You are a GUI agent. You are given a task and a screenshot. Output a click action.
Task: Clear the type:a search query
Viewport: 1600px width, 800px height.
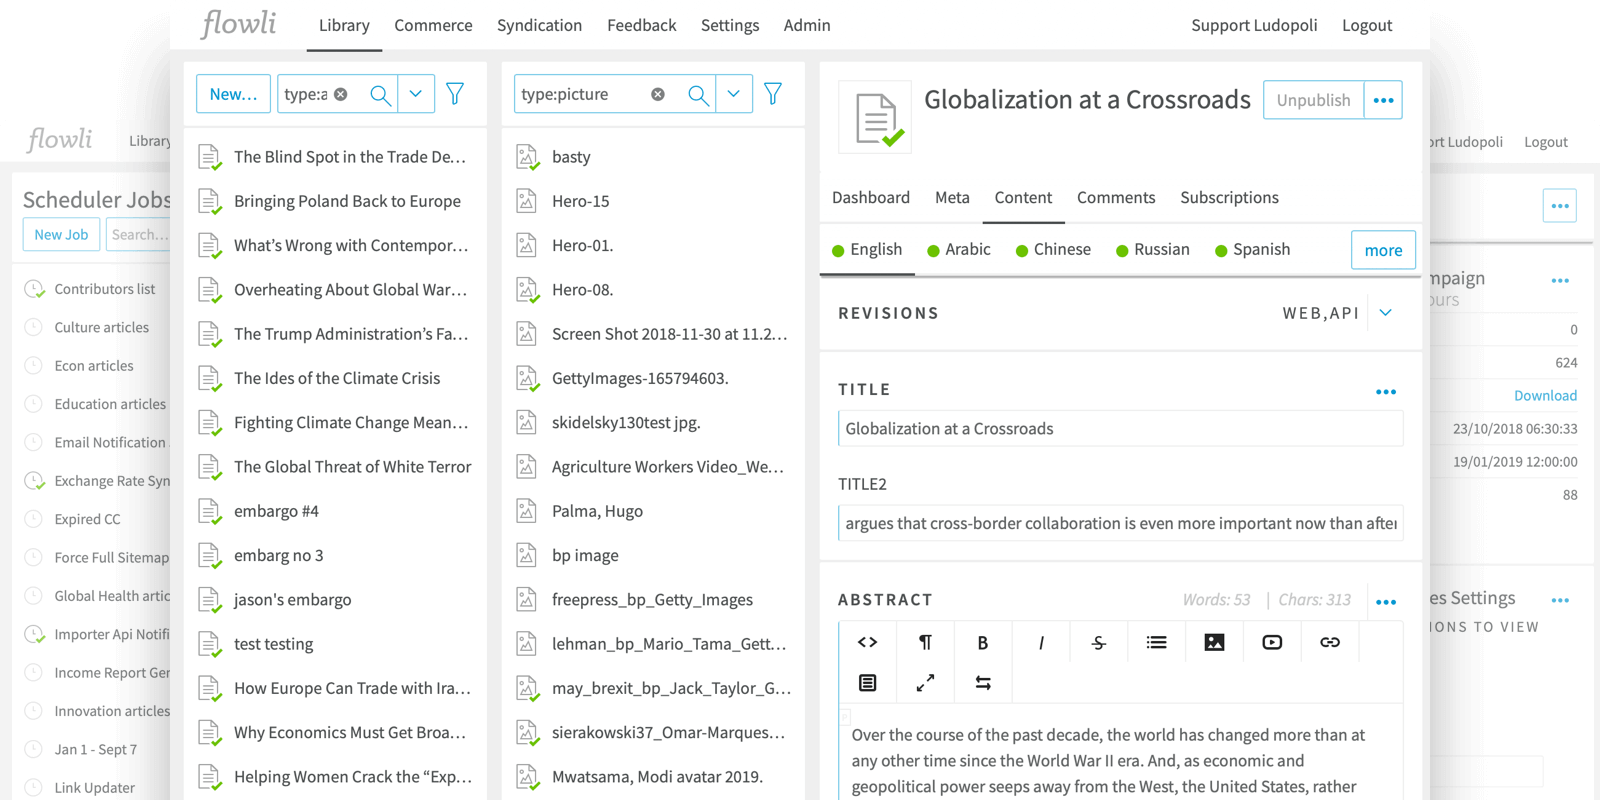pyautogui.click(x=341, y=94)
